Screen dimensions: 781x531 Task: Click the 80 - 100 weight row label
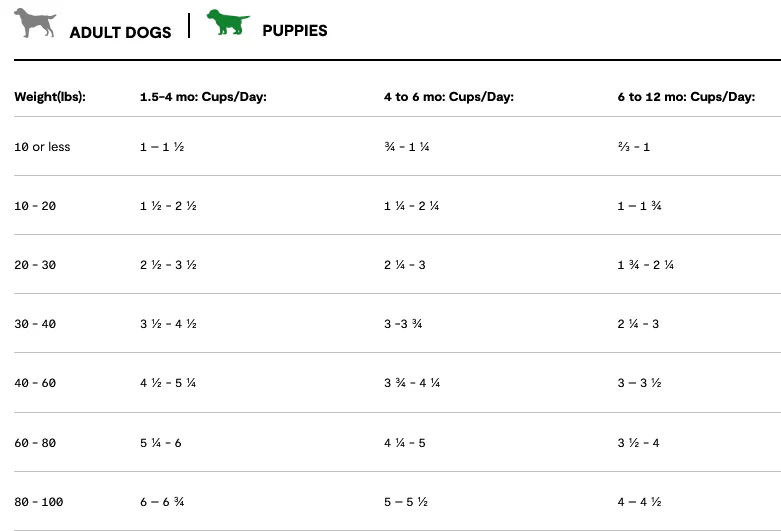coord(39,502)
